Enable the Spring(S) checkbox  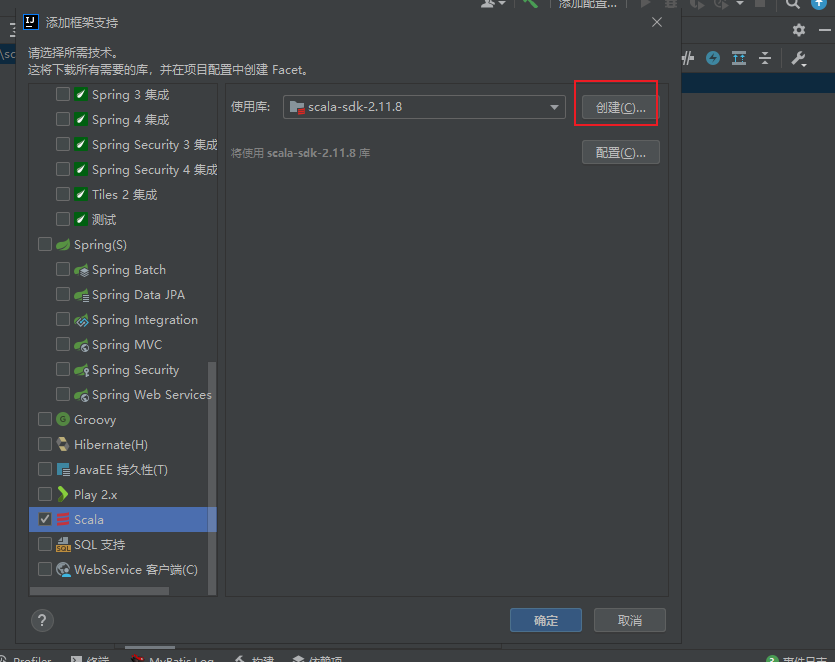pyautogui.click(x=45, y=244)
